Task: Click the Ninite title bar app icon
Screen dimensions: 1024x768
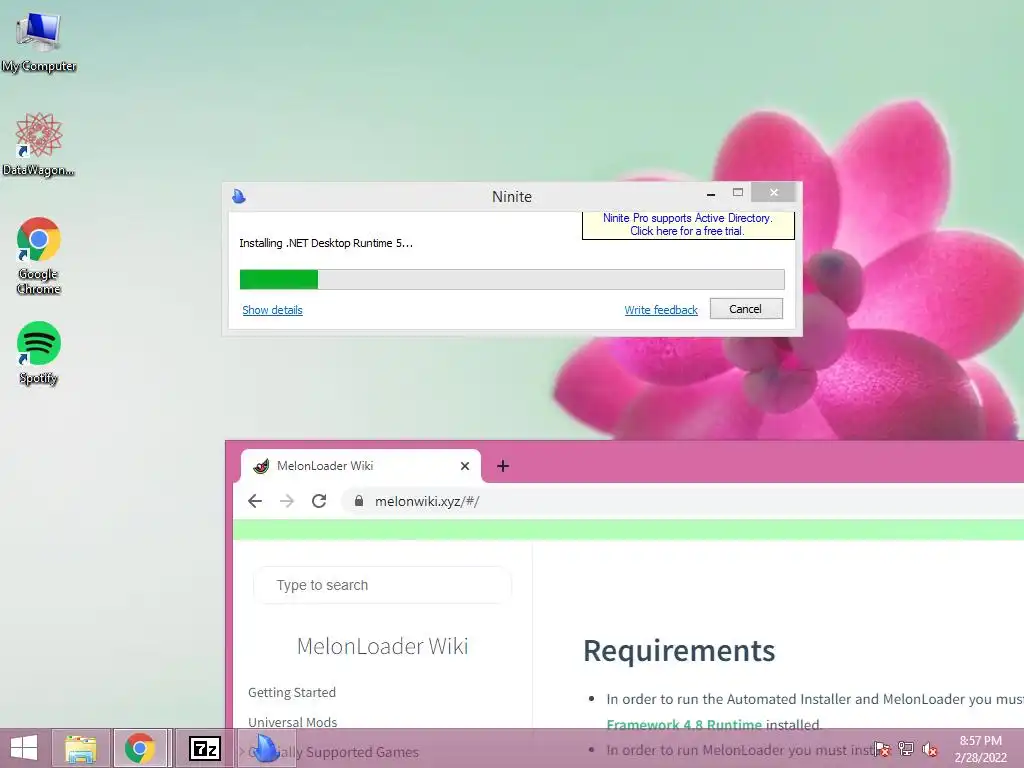Action: 239,196
